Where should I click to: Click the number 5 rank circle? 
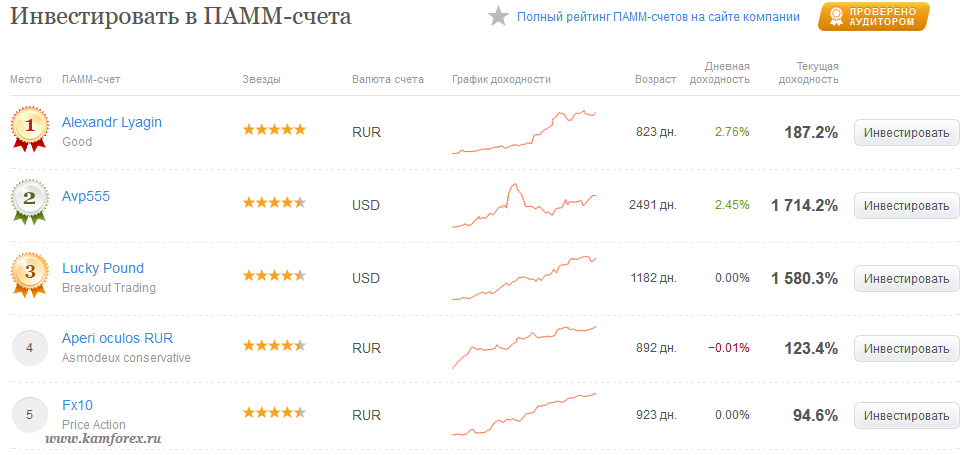(x=30, y=415)
